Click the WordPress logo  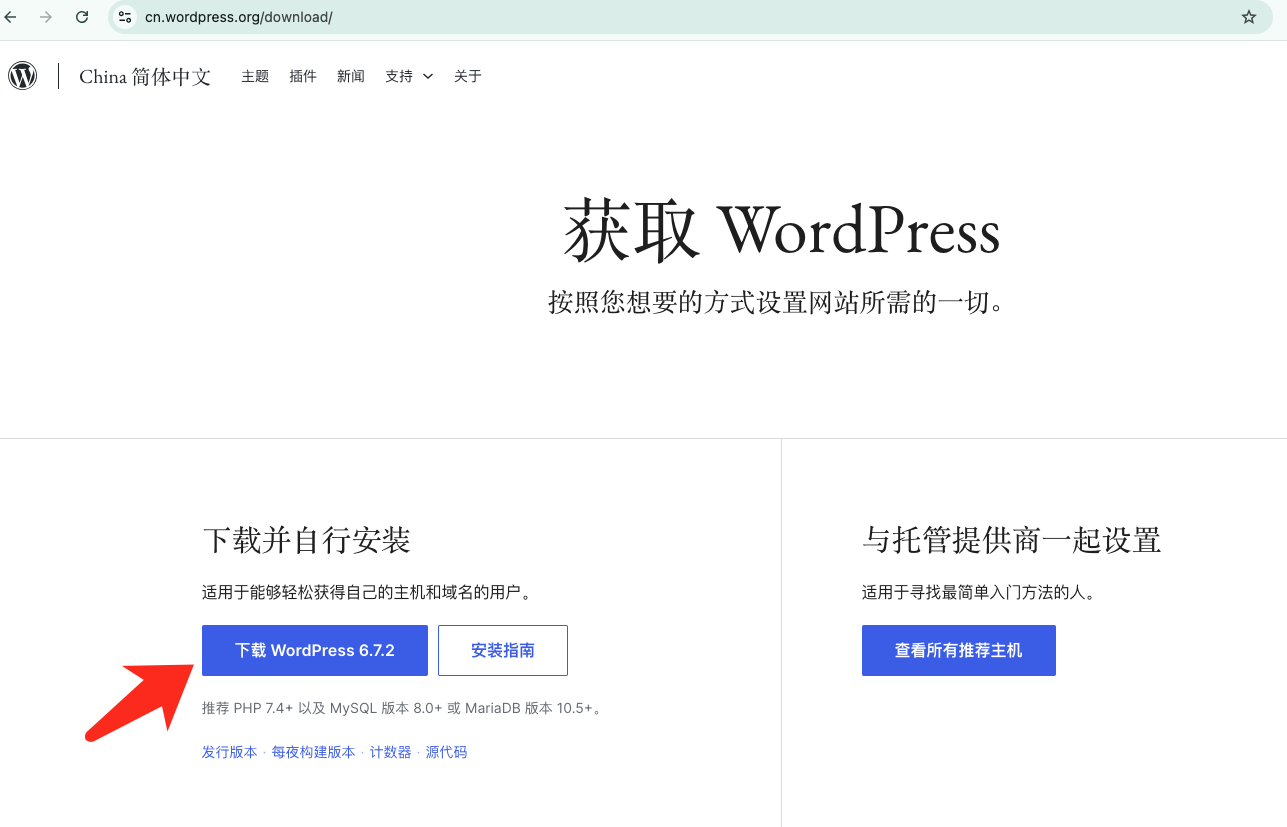pyautogui.click(x=23, y=76)
